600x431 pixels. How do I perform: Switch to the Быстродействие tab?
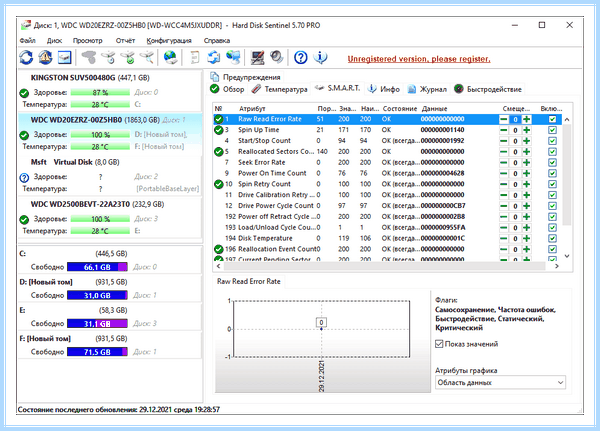click(x=488, y=89)
